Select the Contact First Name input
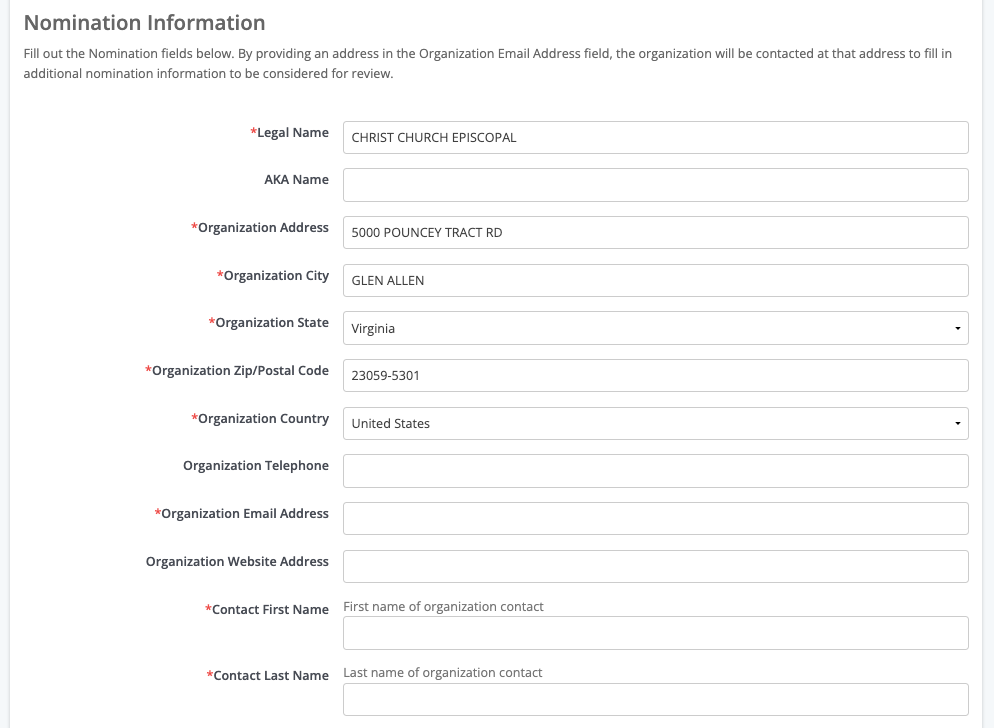Screen dimensions: 994x728 click(x=655, y=633)
